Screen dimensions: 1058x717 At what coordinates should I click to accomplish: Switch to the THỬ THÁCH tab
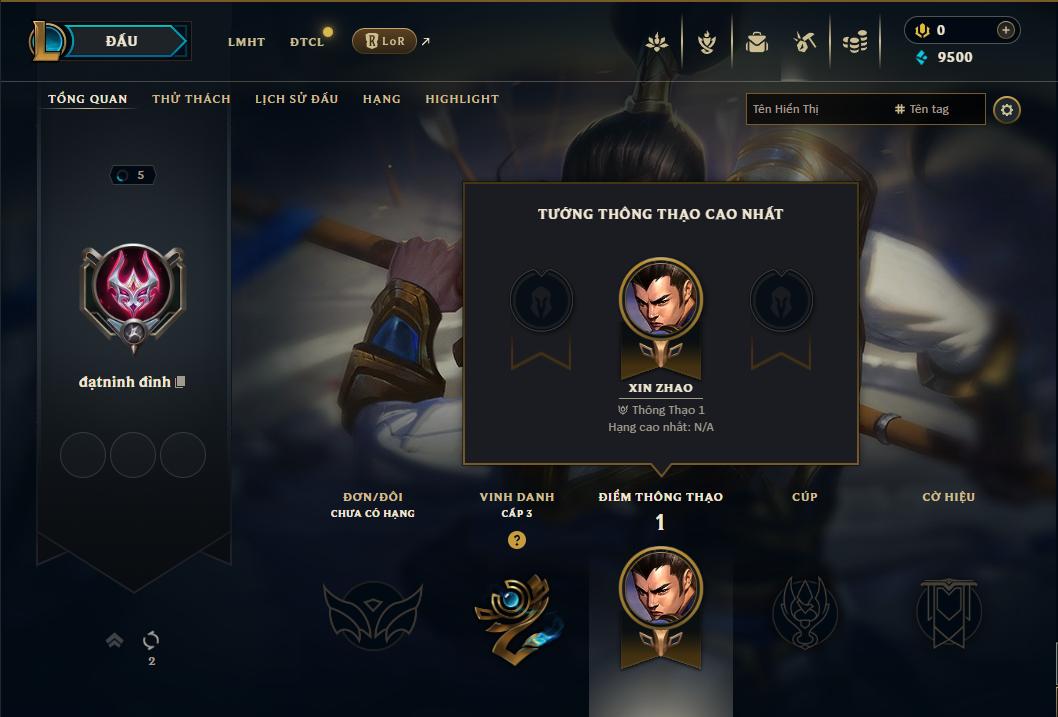click(x=191, y=99)
